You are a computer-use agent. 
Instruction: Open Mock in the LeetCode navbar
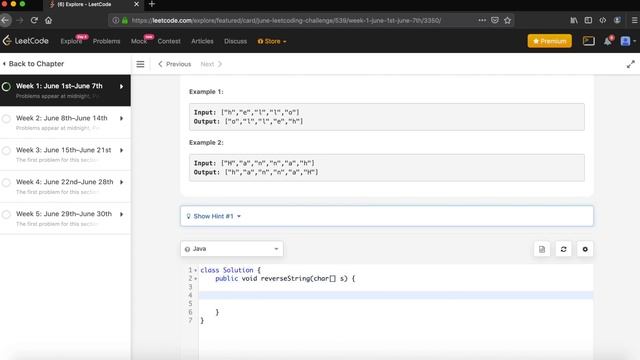138,41
